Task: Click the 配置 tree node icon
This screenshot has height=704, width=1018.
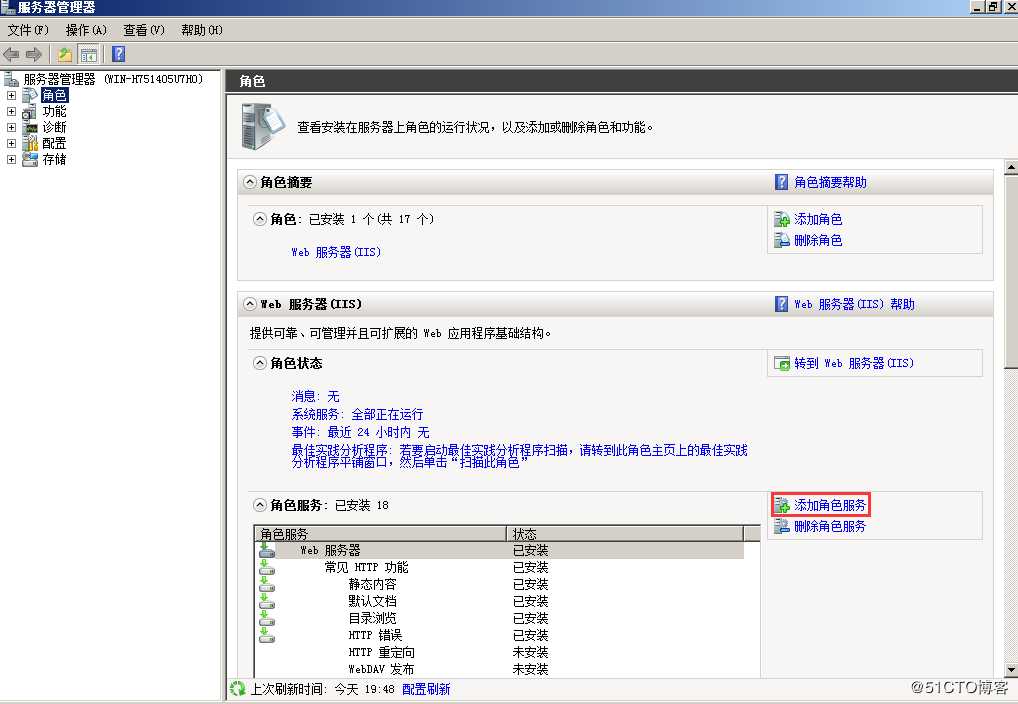Action: [x=29, y=143]
